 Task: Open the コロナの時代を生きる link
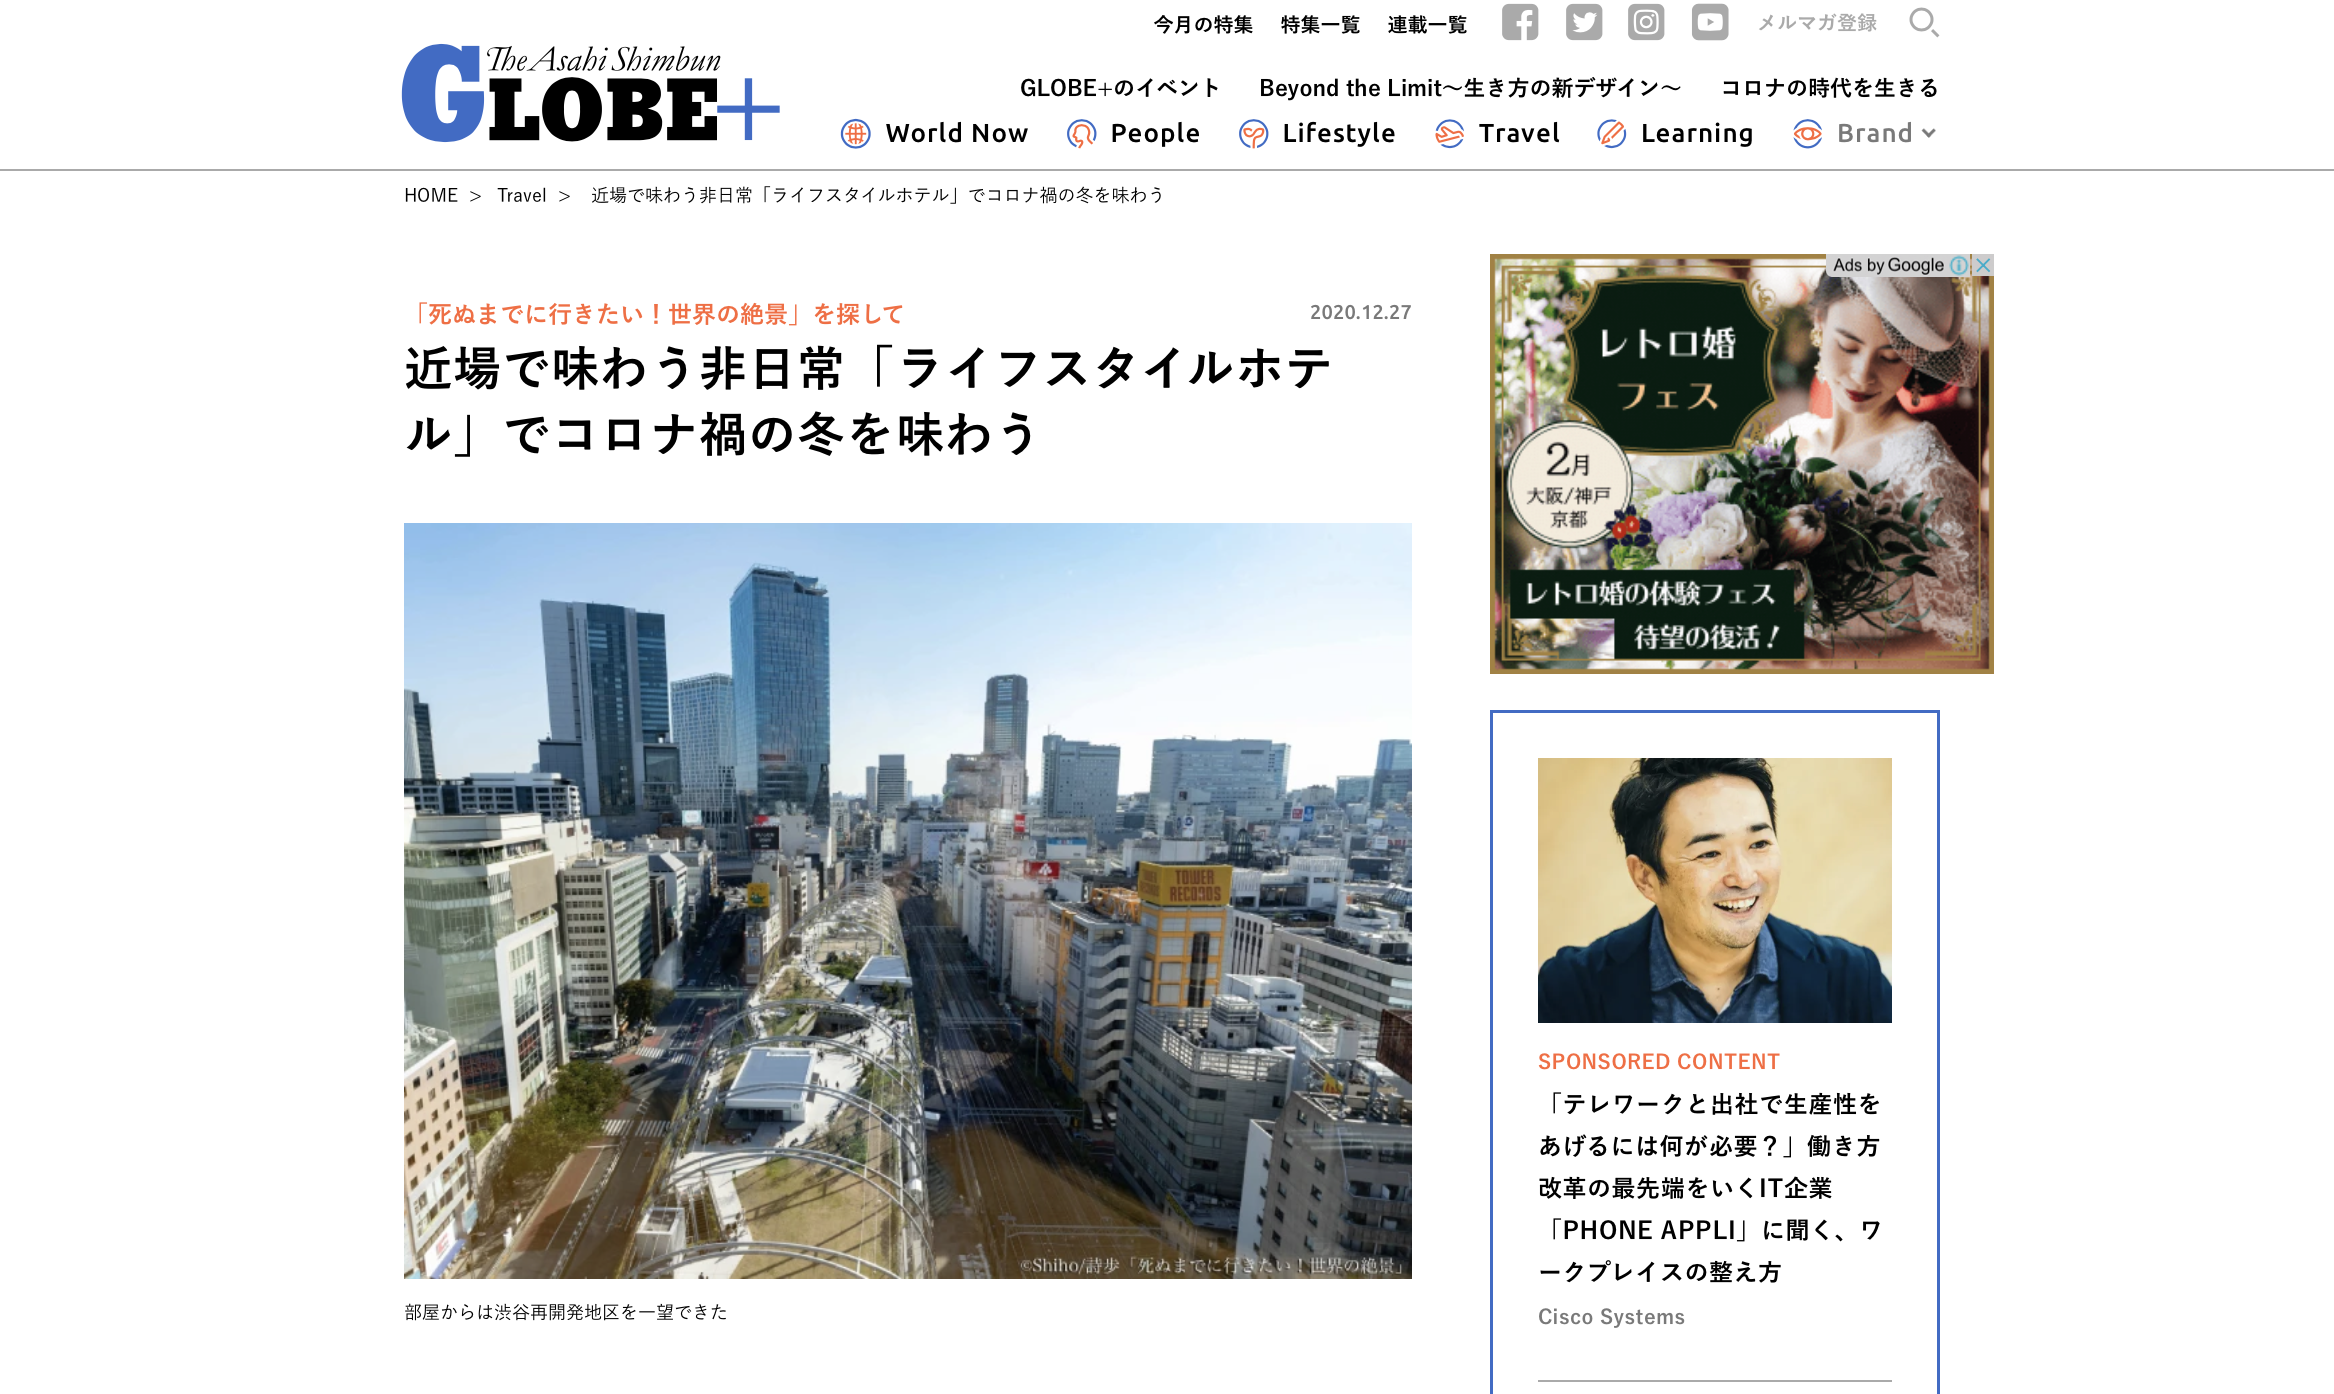[1829, 88]
